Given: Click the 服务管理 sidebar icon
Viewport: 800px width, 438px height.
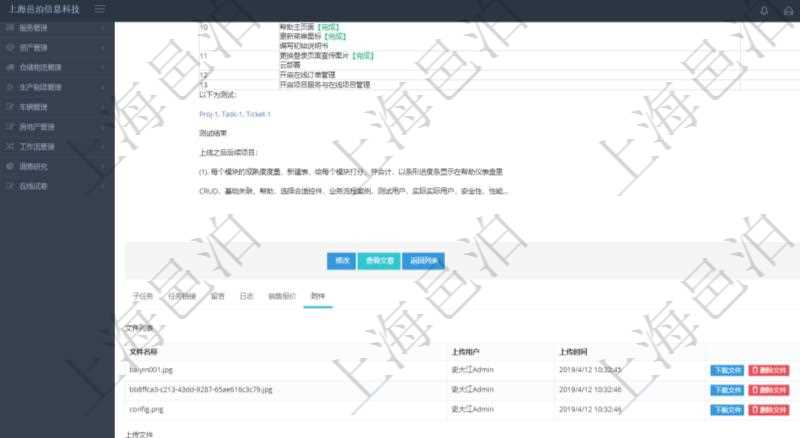Looking at the screenshot, I should tap(10, 28).
